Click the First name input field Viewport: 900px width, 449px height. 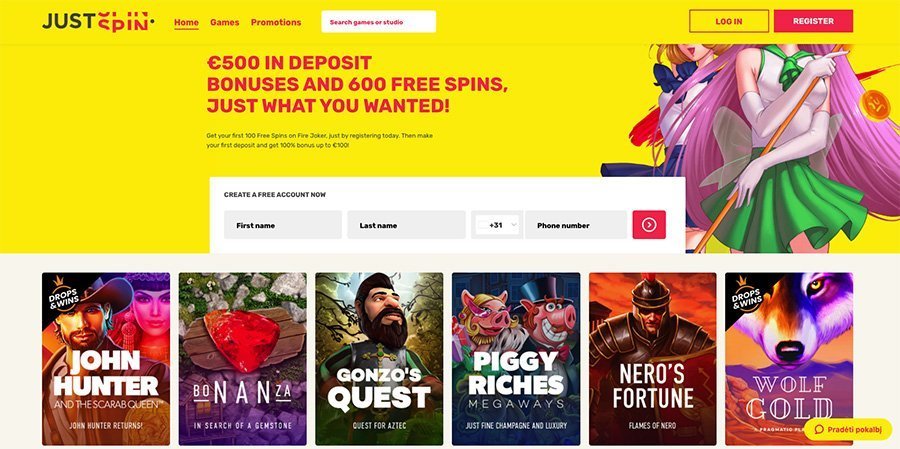(x=283, y=225)
